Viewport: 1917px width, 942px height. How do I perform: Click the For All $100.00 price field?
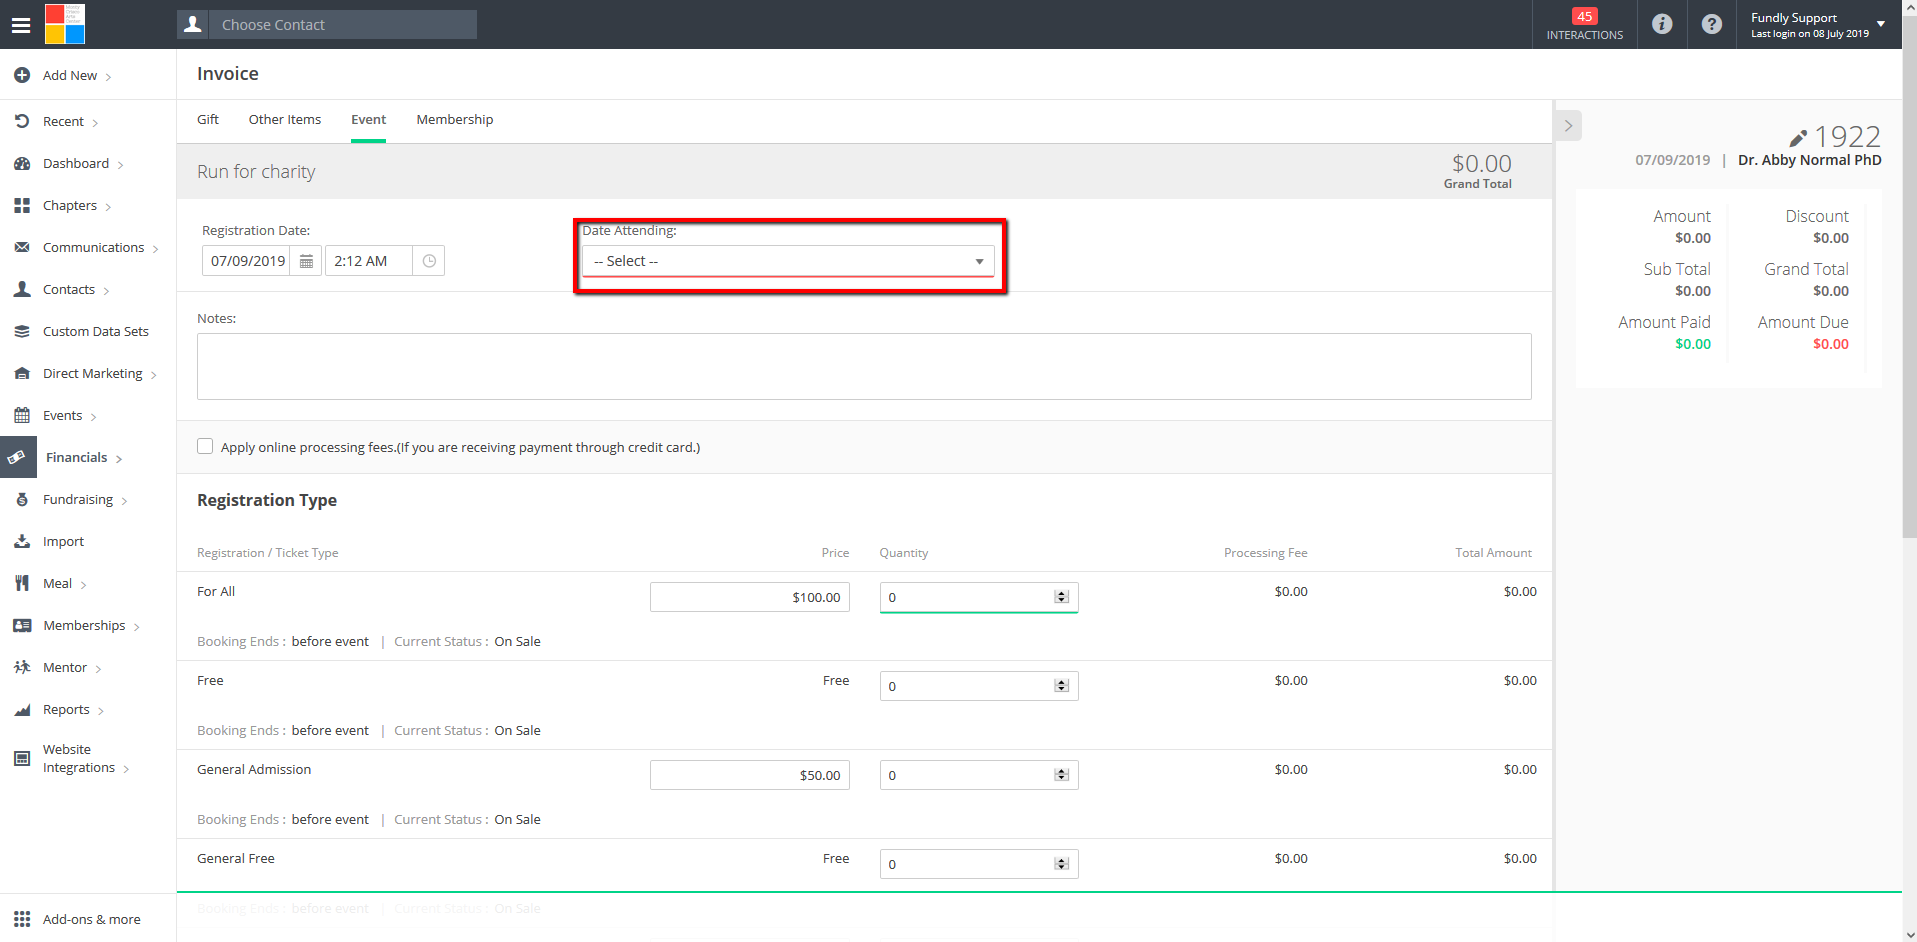pos(750,597)
